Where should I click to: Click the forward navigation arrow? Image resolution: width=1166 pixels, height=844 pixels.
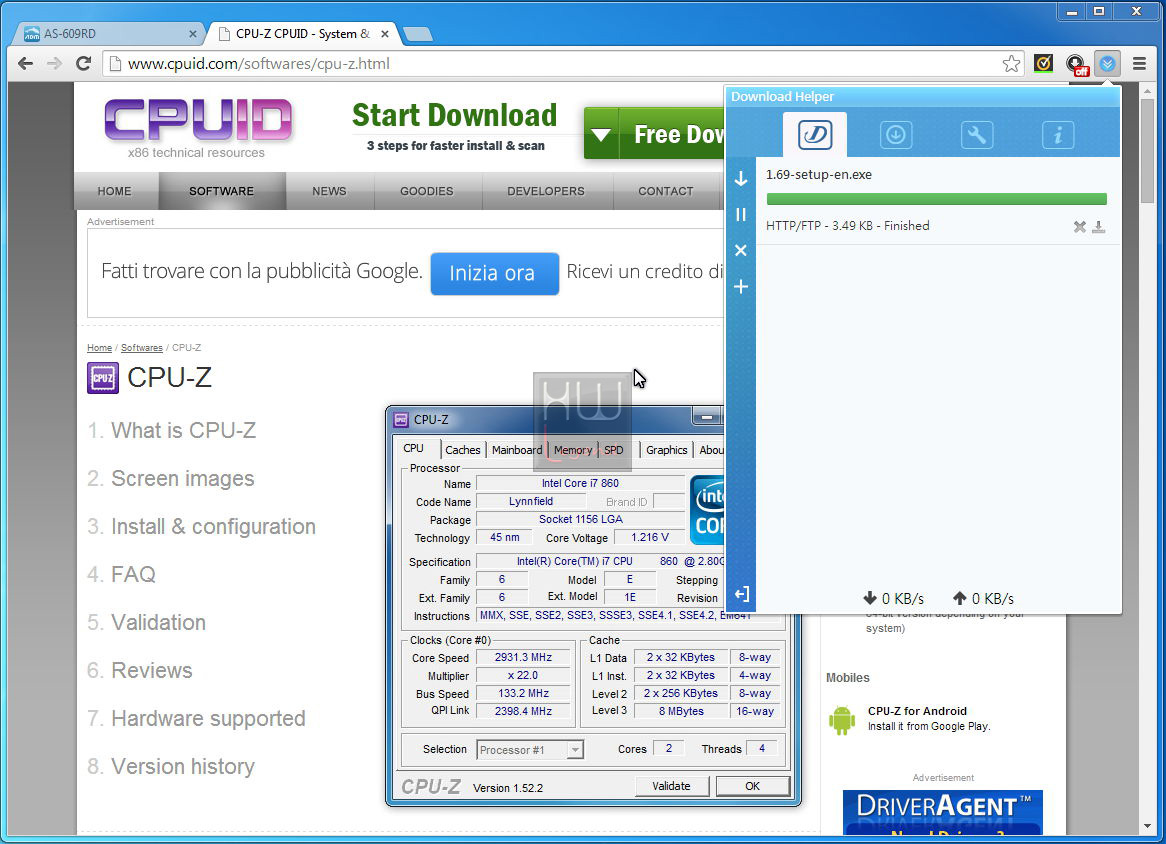(x=54, y=63)
